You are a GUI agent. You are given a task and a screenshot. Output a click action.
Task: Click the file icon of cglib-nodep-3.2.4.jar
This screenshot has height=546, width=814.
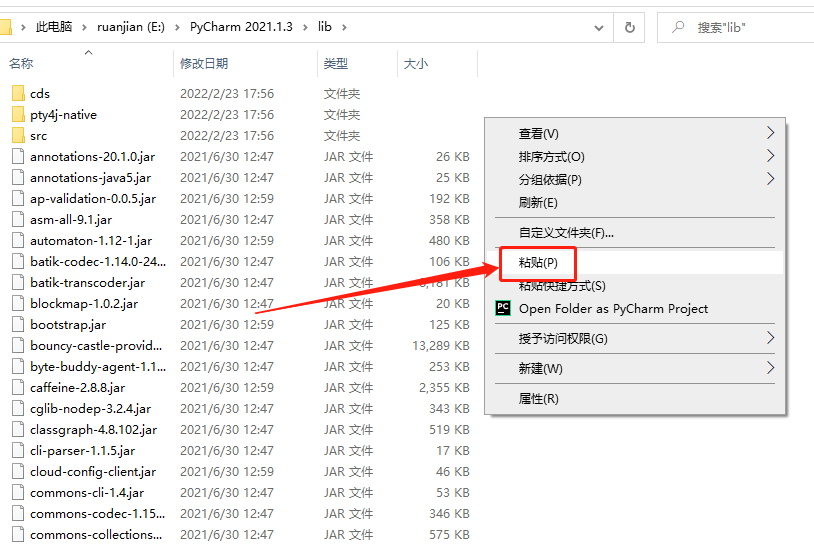click(x=18, y=408)
